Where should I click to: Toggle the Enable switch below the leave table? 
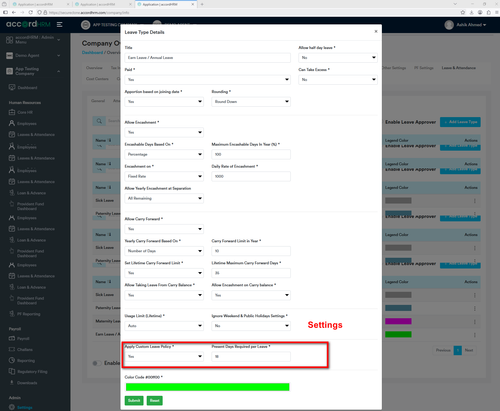[97, 363]
